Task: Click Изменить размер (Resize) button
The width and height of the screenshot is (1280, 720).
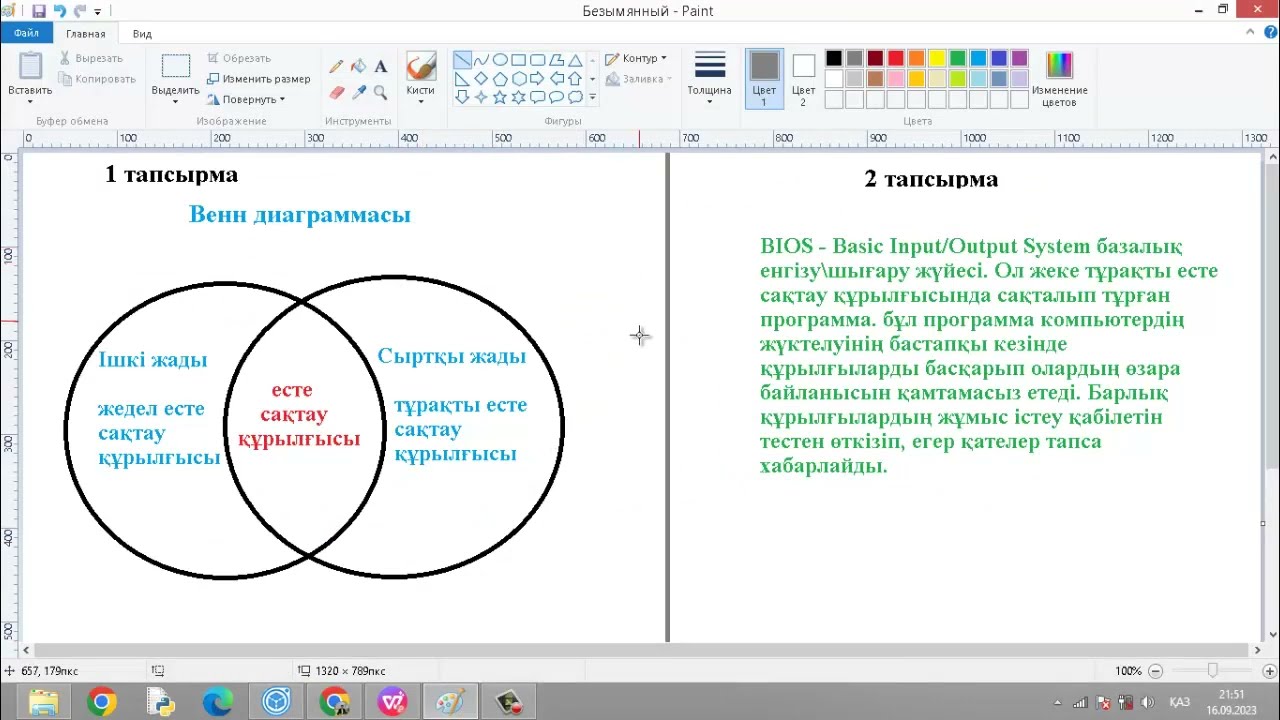Action: (258, 79)
